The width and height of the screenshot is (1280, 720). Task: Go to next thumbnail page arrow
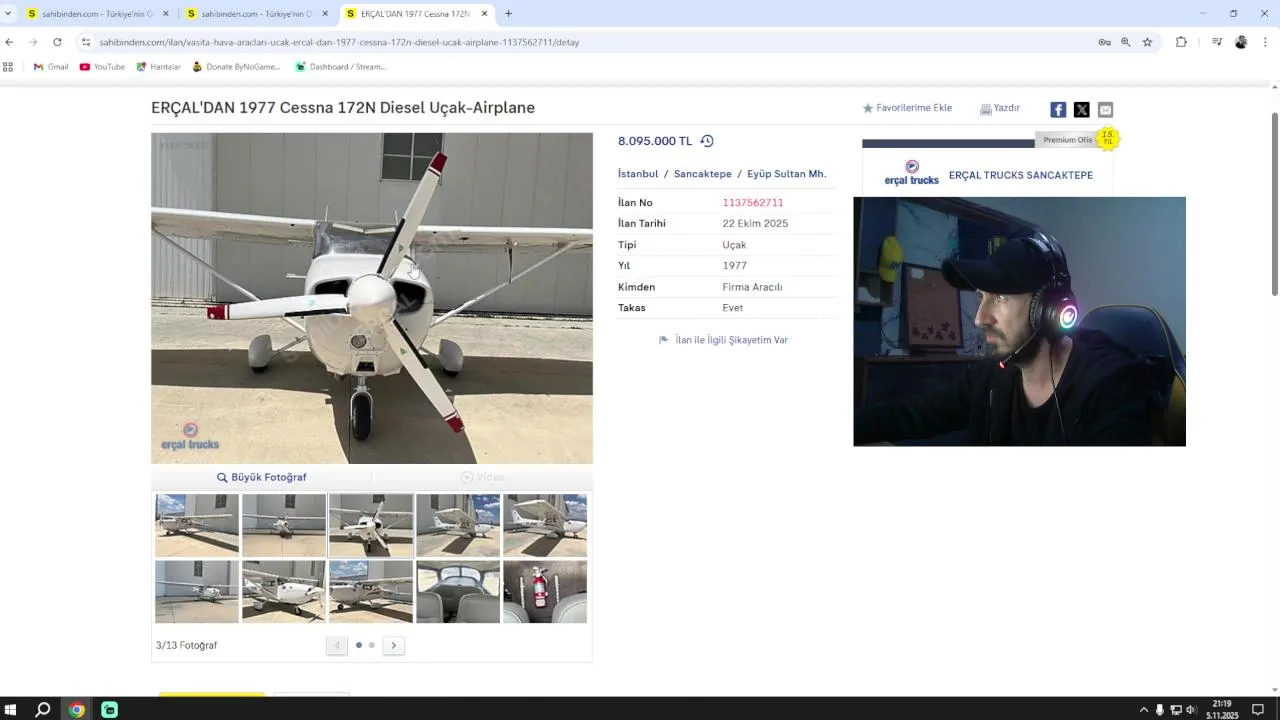point(394,645)
